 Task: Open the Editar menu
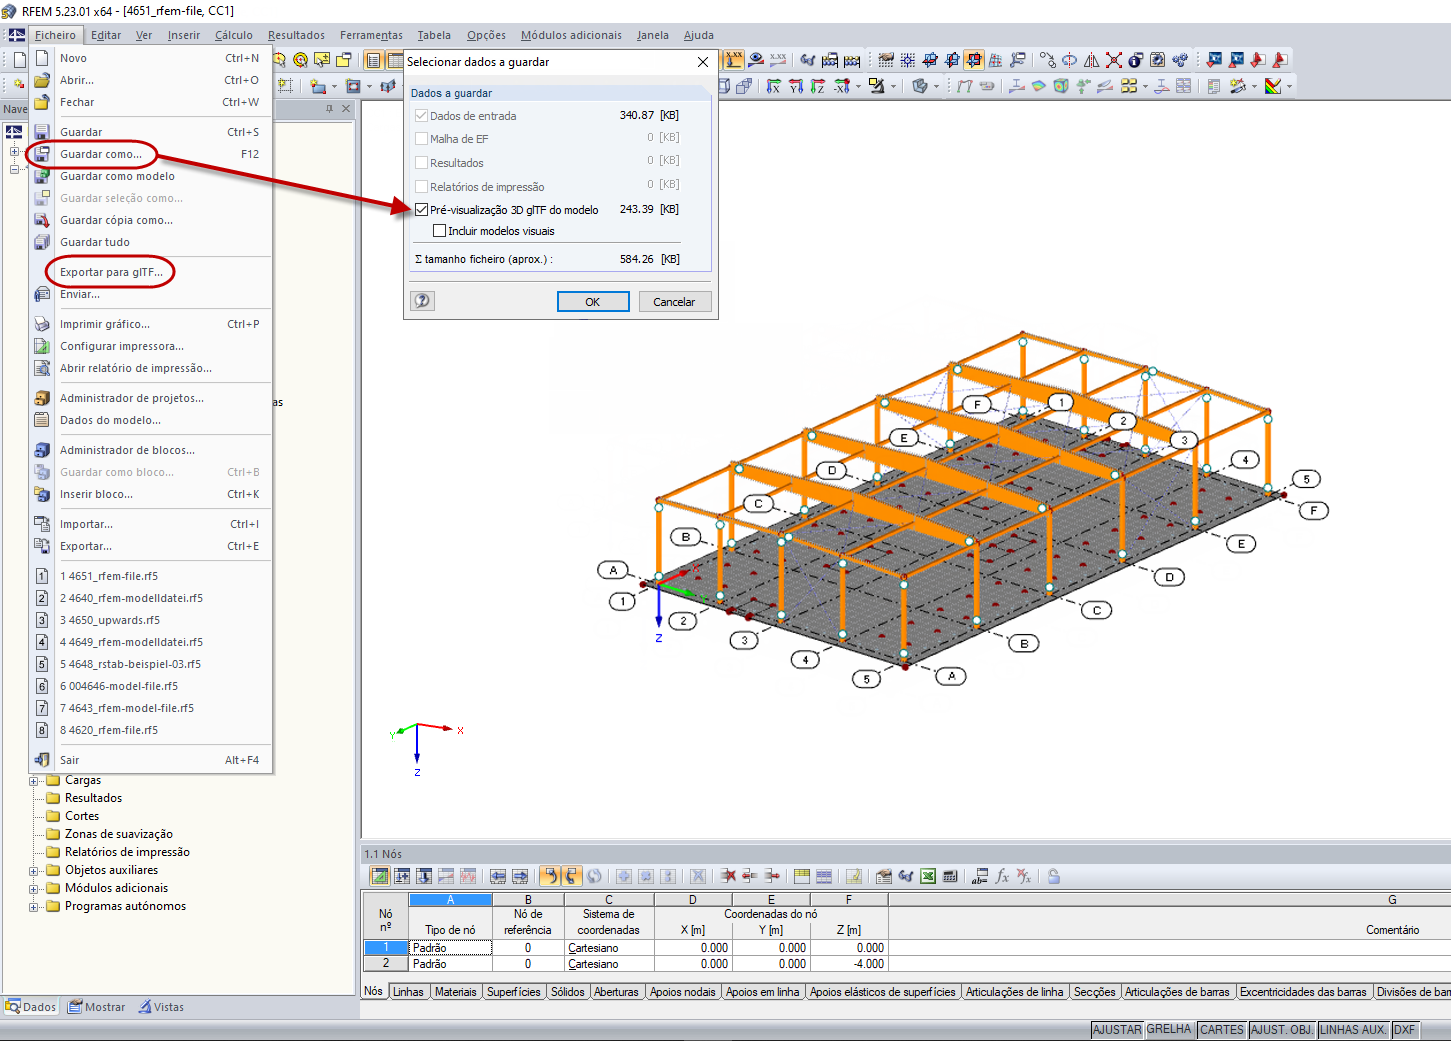(x=106, y=35)
